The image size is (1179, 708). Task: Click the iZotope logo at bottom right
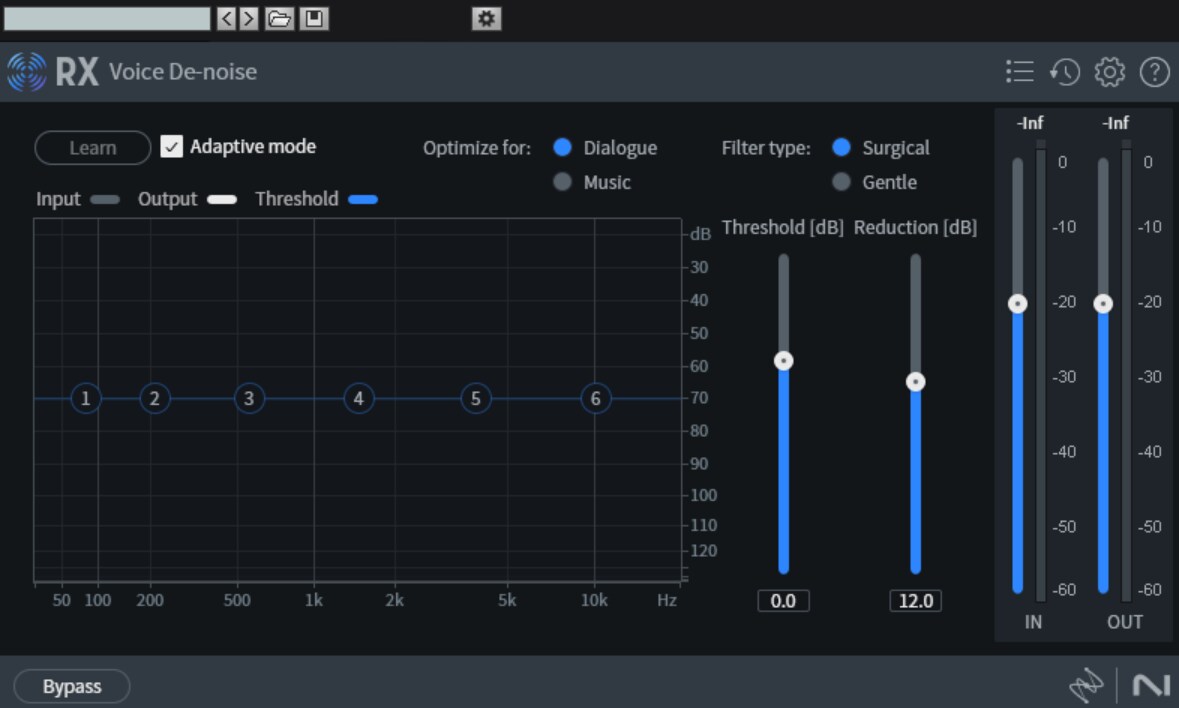point(1086,685)
